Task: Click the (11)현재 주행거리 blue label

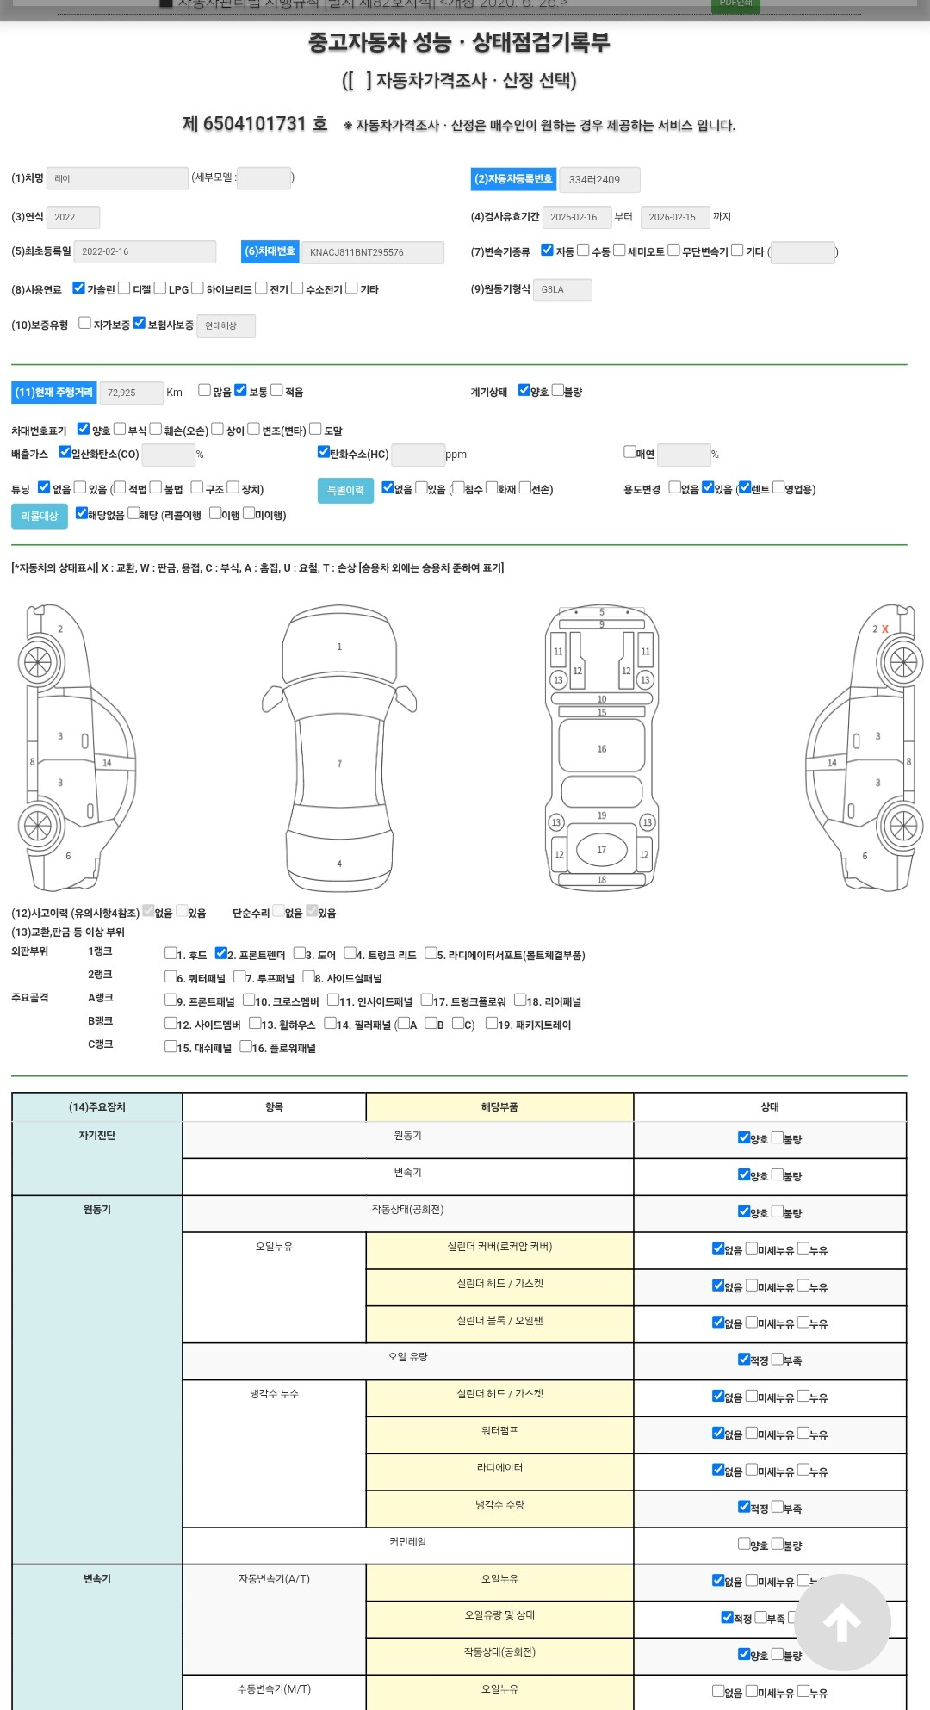Action: [54, 393]
